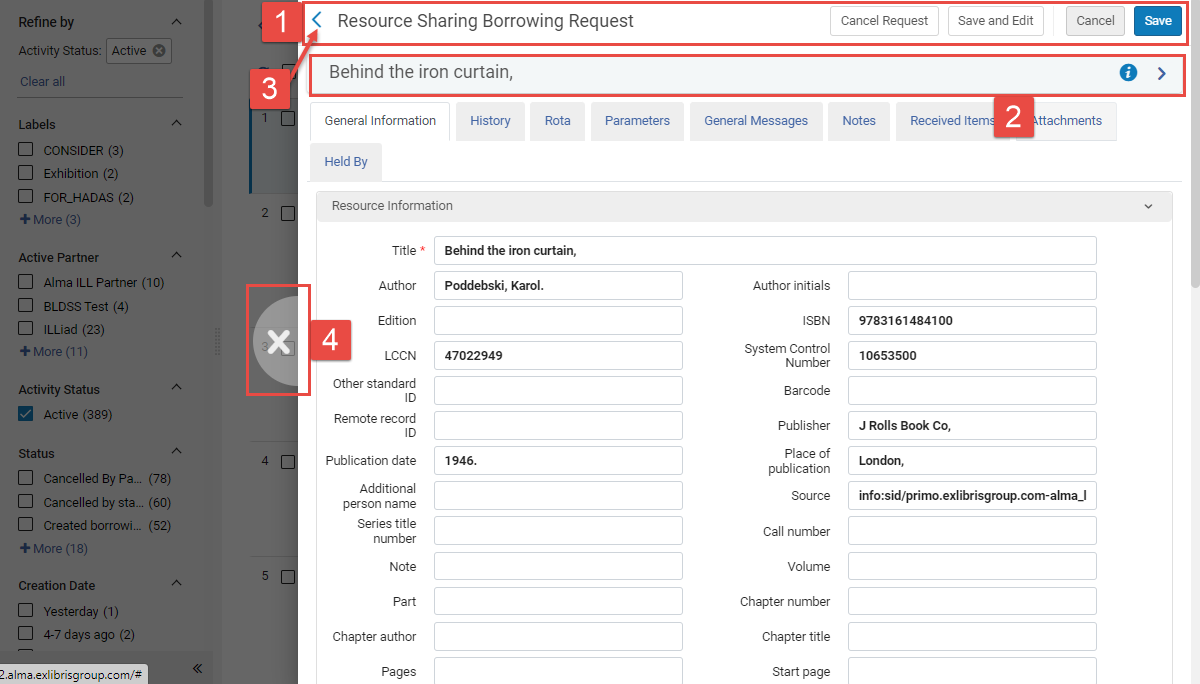Click into the Title input field

[765, 250]
